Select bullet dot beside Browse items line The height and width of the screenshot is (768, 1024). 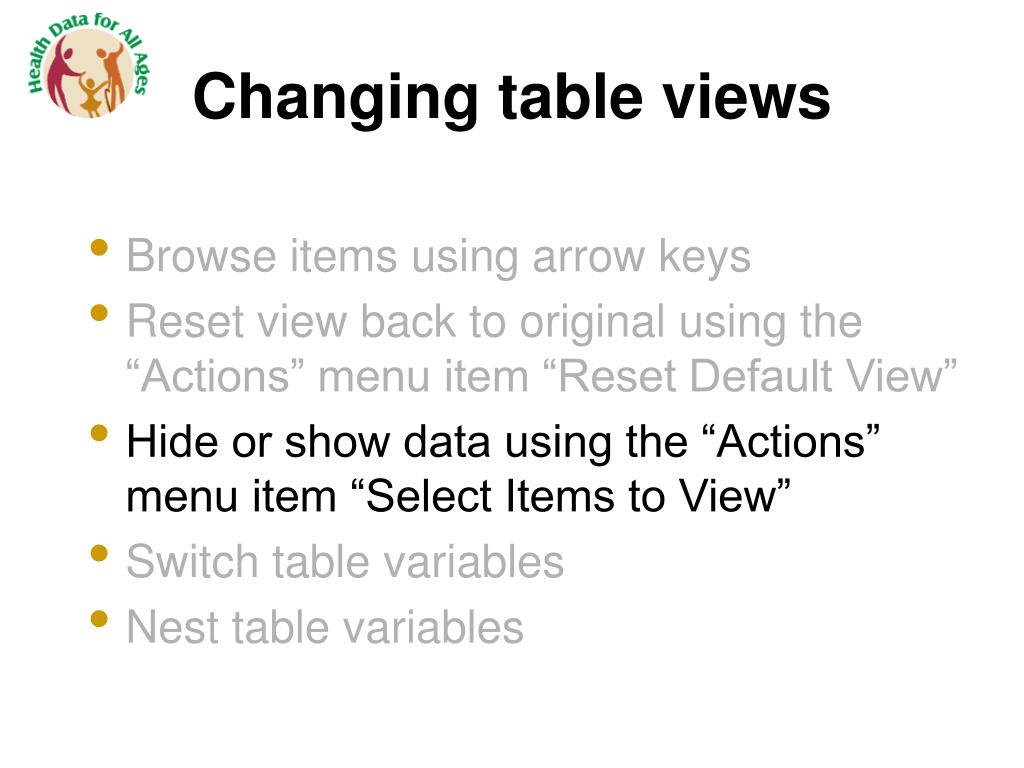click(99, 248)
